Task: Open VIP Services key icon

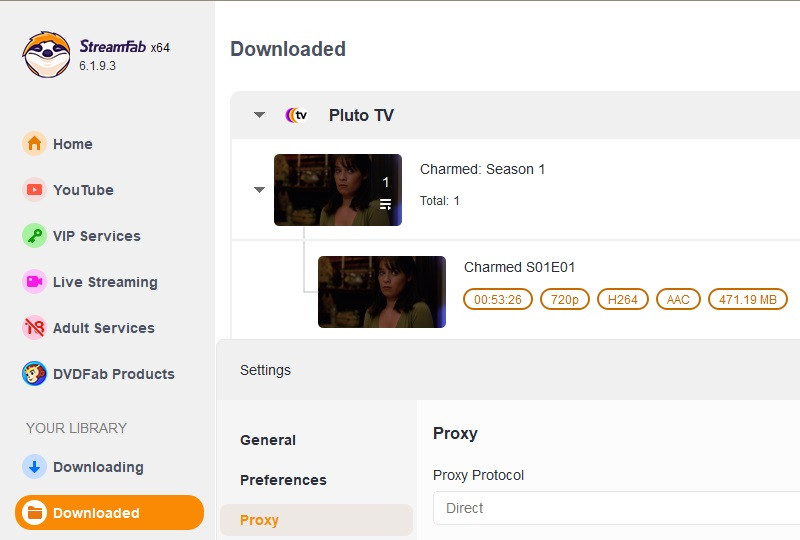Action: [35, 236]
